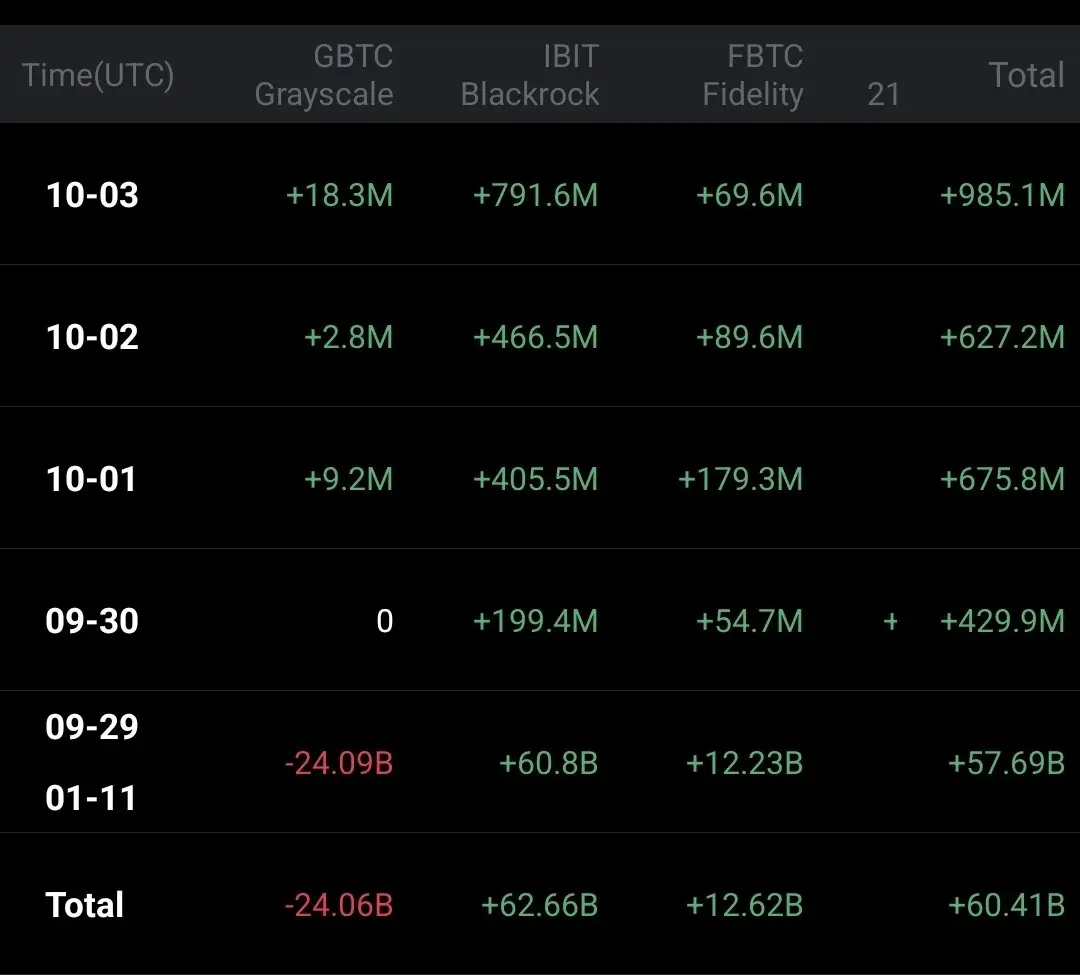
Task: Click the Time(UTC) column header
Action: (98, 75)
